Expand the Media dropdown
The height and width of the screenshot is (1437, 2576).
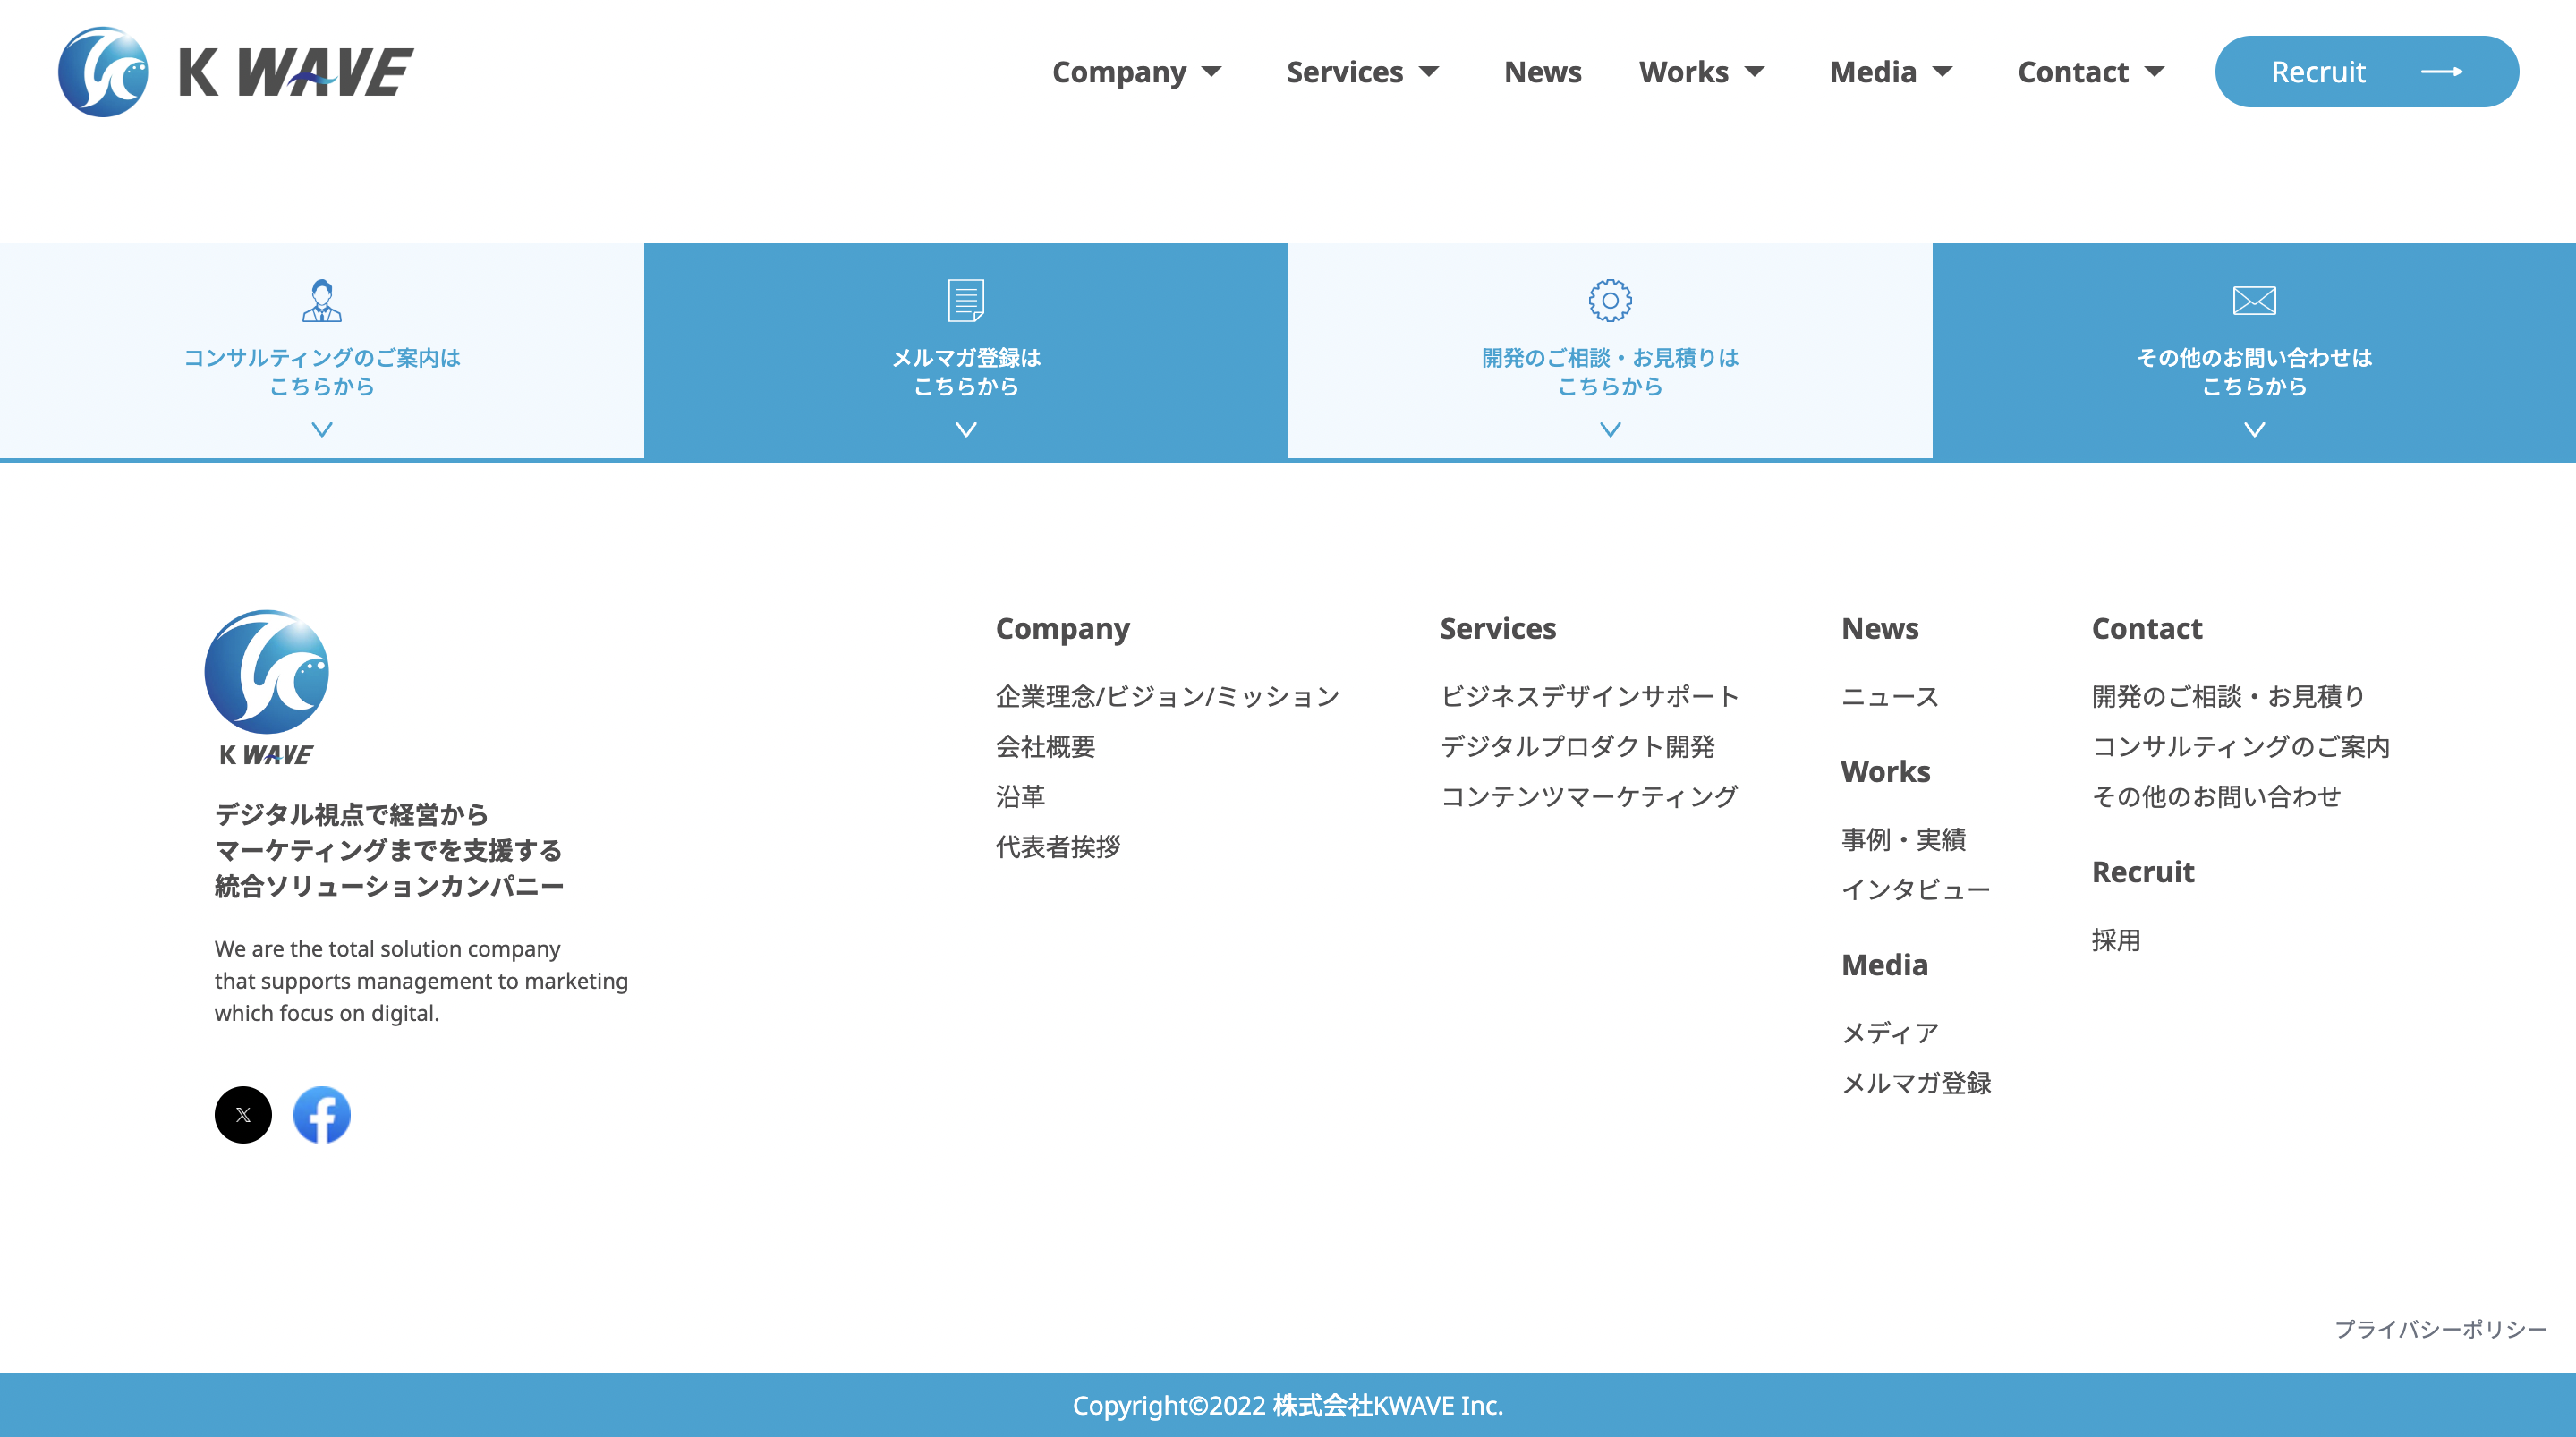click(x=1890, y=71)
